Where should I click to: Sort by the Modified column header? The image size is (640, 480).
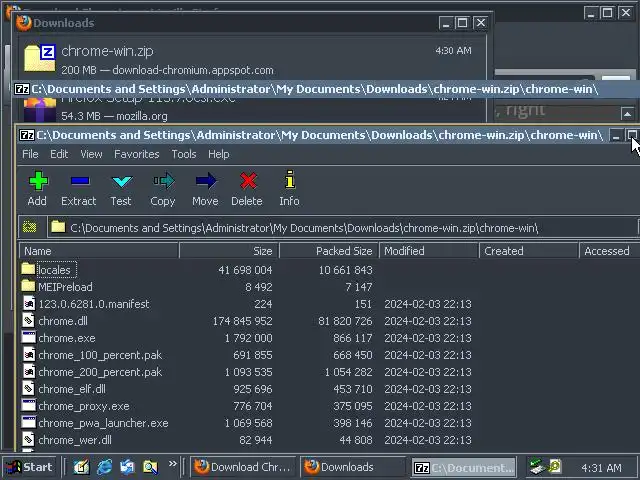click(429, 251)
